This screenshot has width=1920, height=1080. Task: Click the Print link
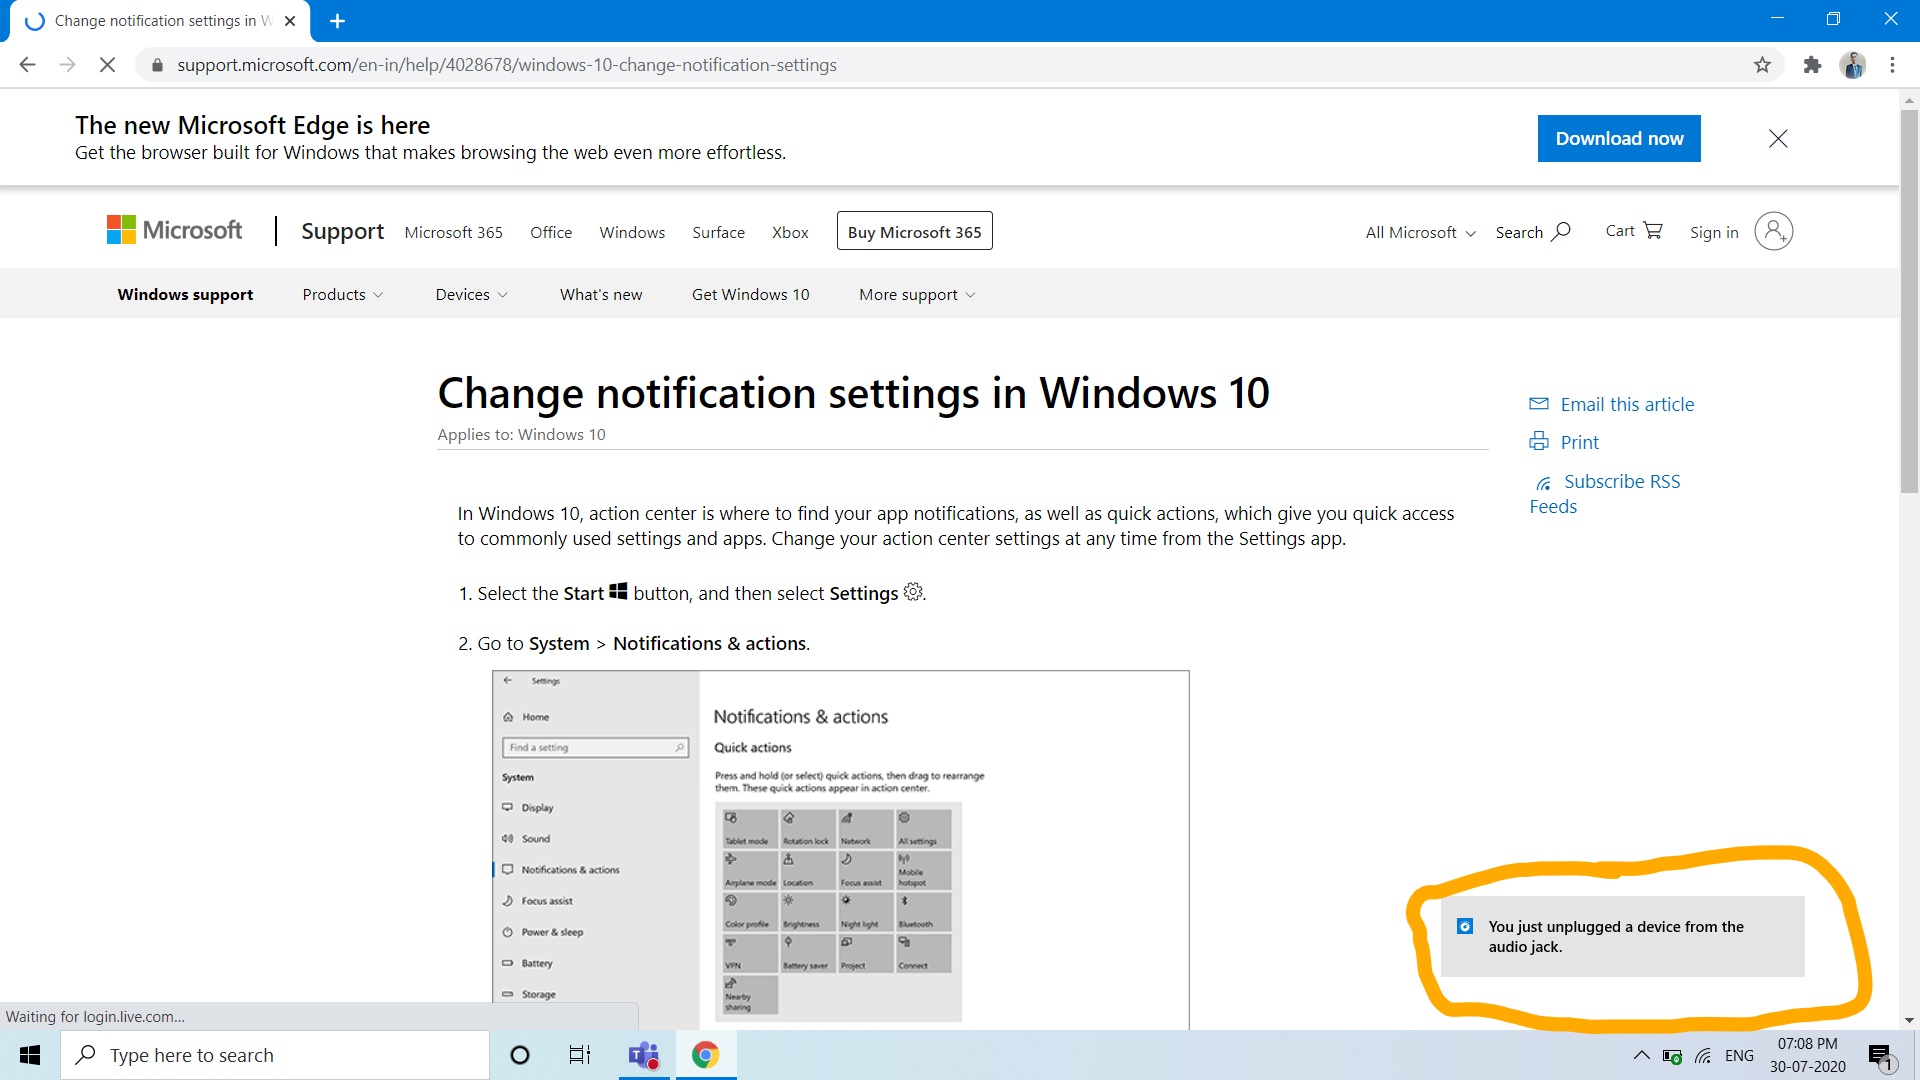click(x=1564, y=442)
